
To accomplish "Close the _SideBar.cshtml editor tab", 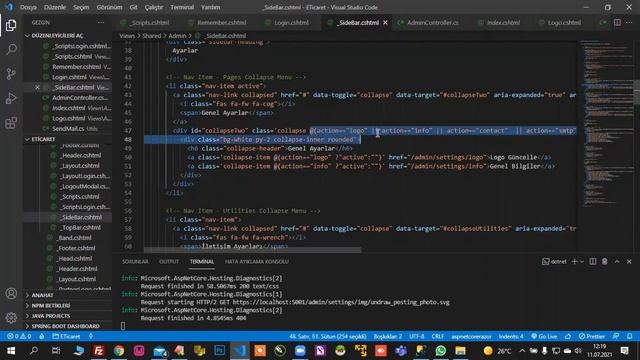I will (x=385, y=22).
